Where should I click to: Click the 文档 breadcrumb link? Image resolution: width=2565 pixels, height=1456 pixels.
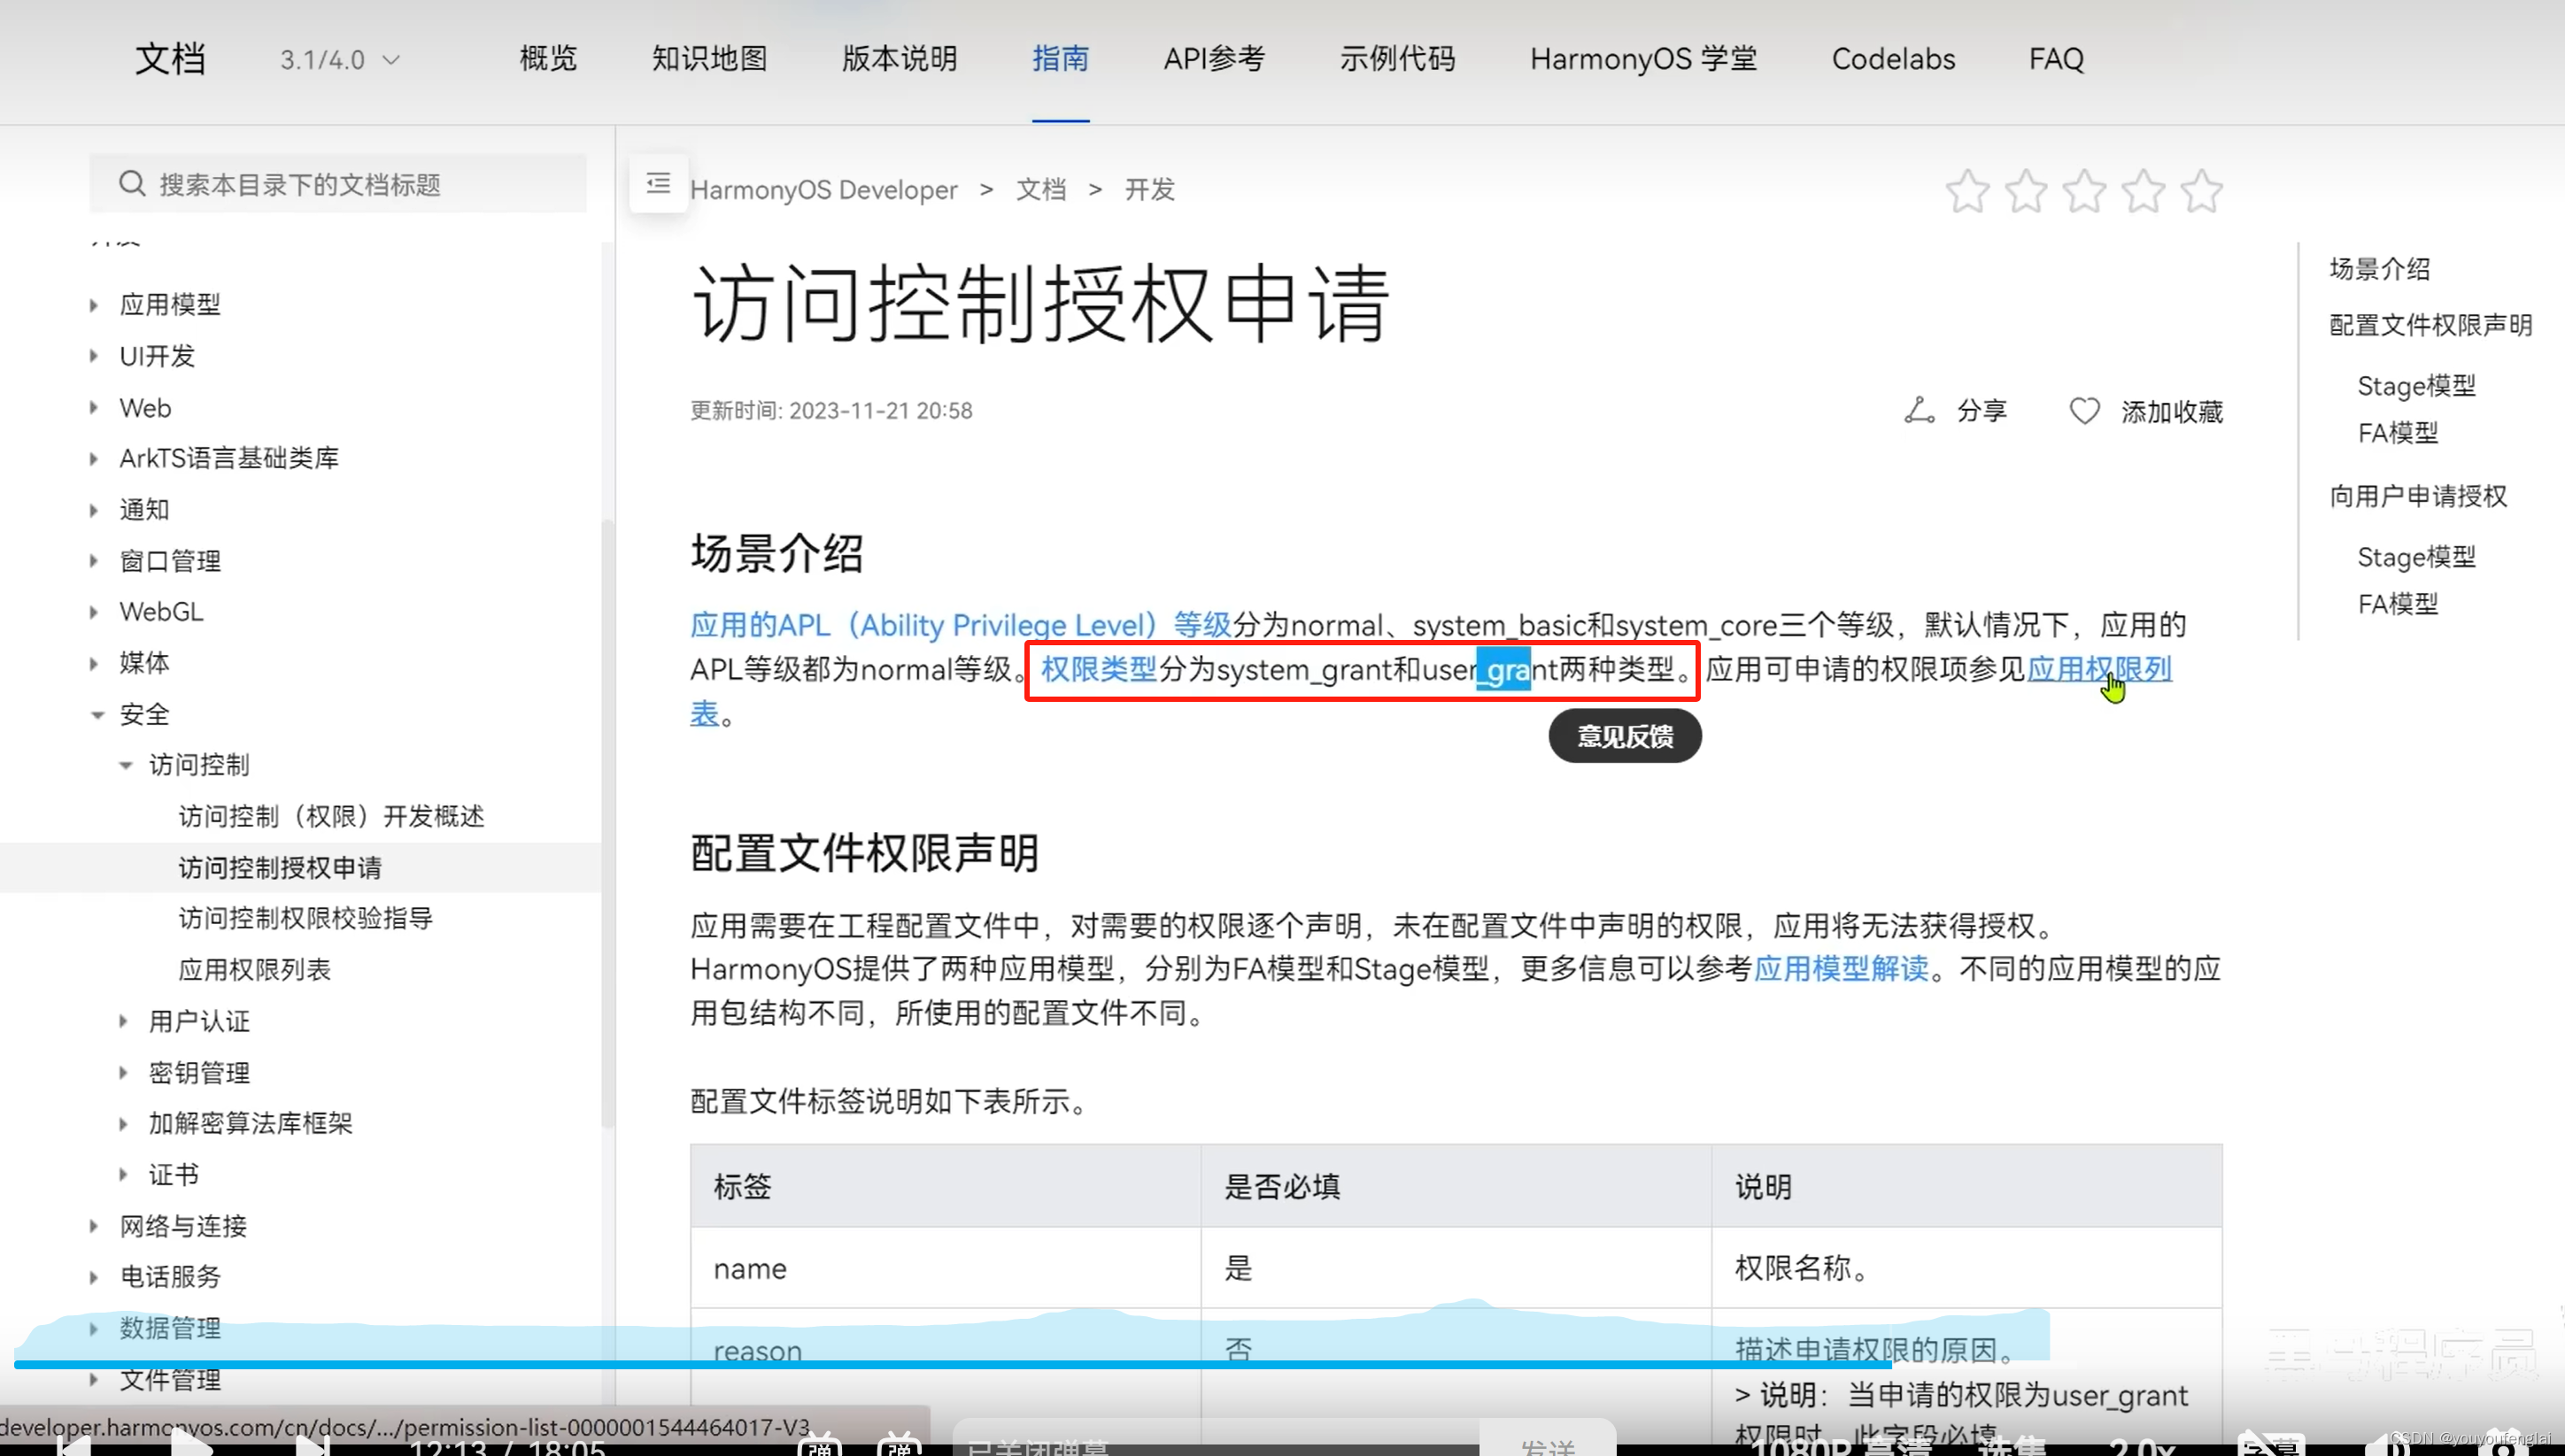click(1040, 190)
